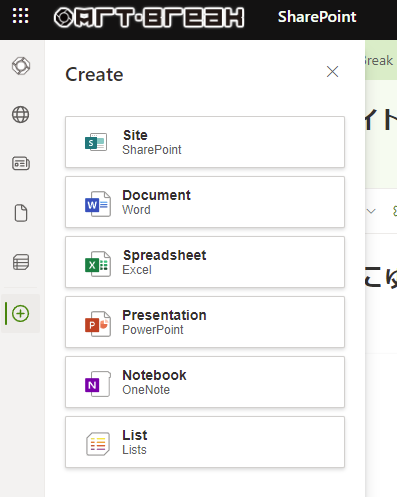Open the SharePoint home link
Image resolution: width=397 pixels, height=497 pixels.
317,17
